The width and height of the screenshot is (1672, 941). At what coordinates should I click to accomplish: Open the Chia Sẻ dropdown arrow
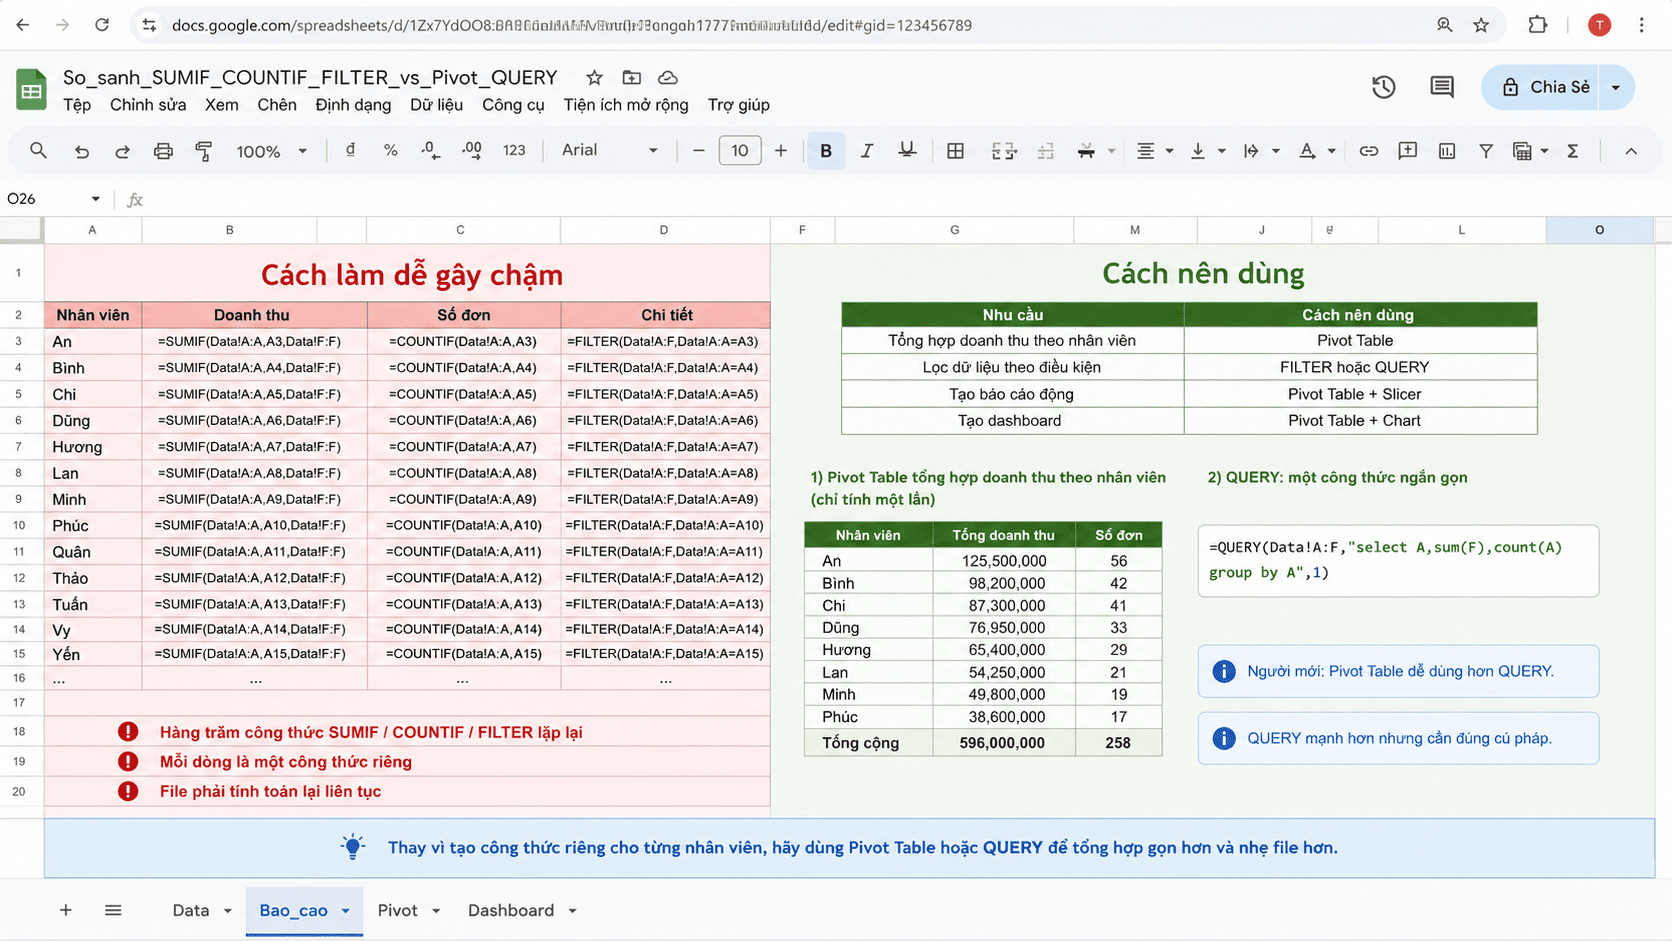1616,88
